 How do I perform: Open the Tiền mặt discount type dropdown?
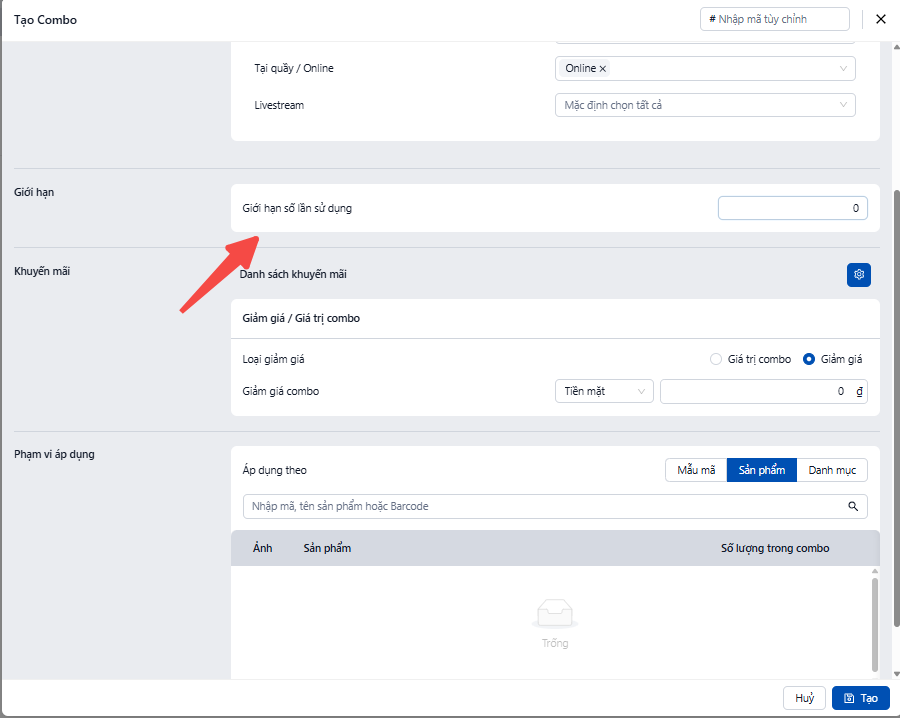tap(604, 392)
